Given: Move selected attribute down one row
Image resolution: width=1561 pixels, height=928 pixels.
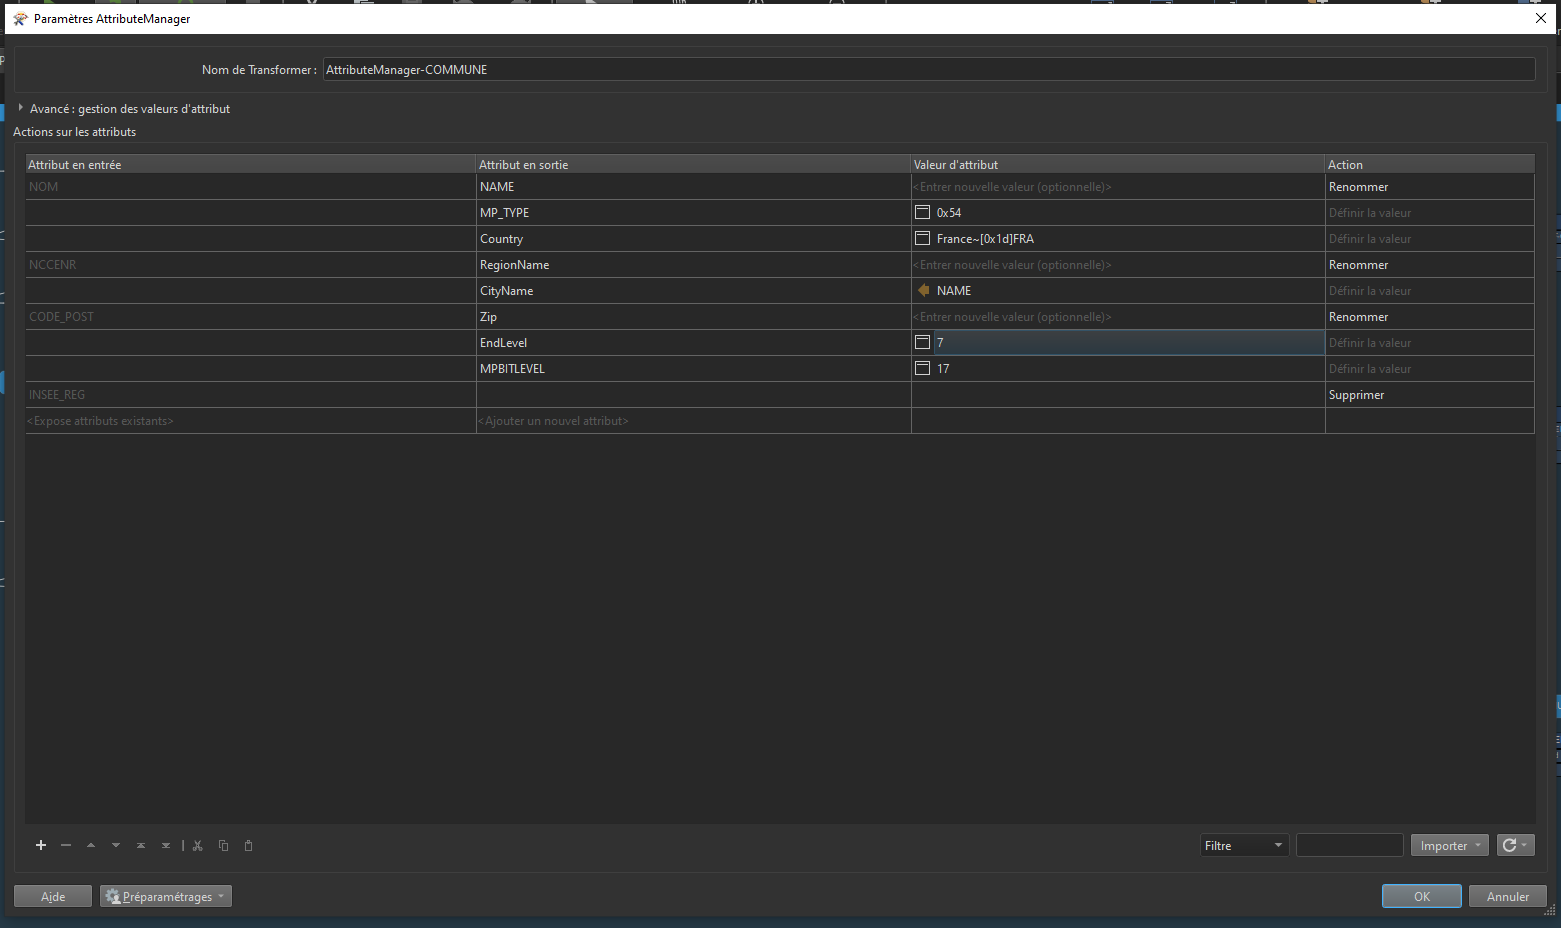Looking at the screenshot, I should (116, 845).
